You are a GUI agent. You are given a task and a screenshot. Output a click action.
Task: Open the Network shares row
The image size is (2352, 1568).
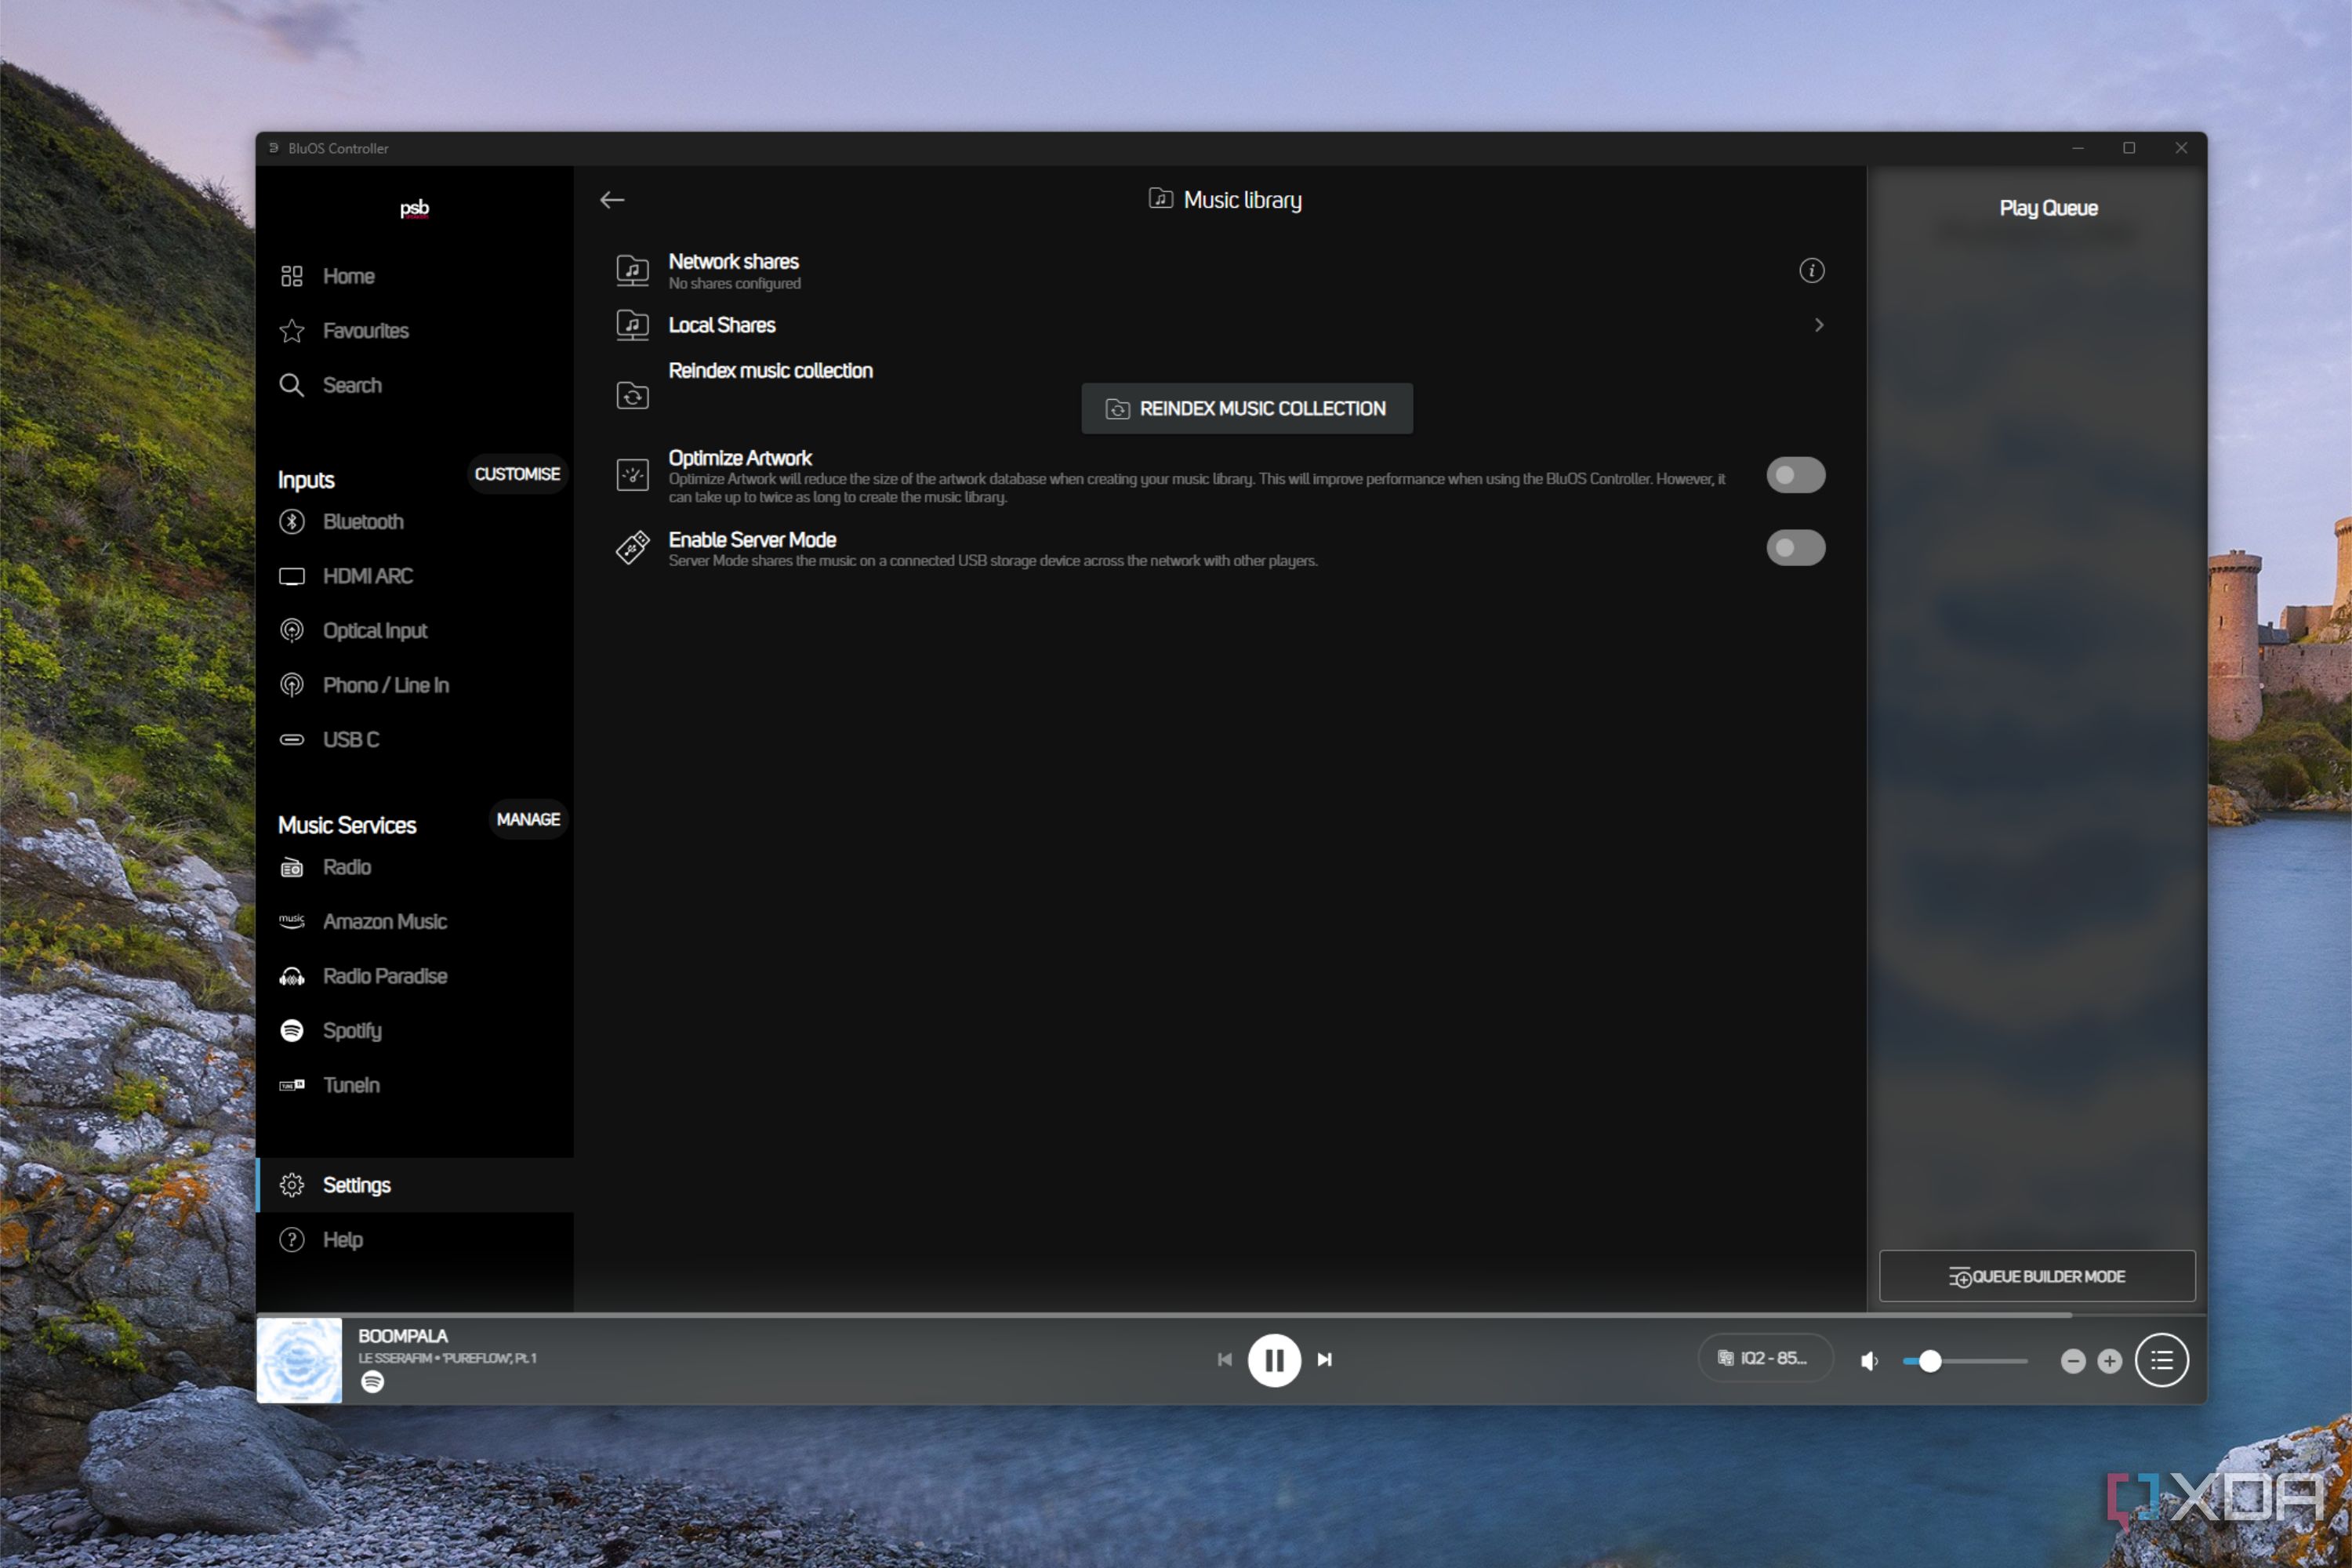click(x=1220, y=271)
